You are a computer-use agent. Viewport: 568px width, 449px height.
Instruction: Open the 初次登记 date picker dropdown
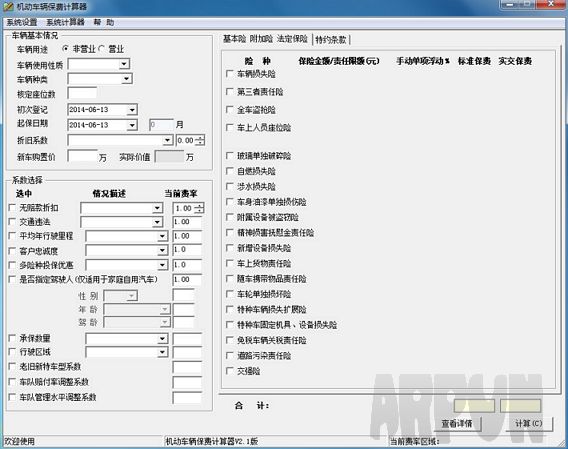(132, 109)
